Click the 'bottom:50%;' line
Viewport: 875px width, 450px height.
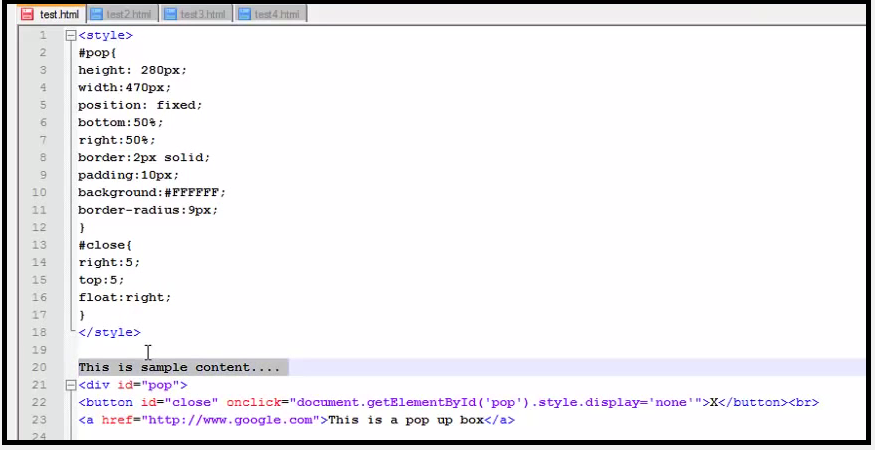coord(121,122)
